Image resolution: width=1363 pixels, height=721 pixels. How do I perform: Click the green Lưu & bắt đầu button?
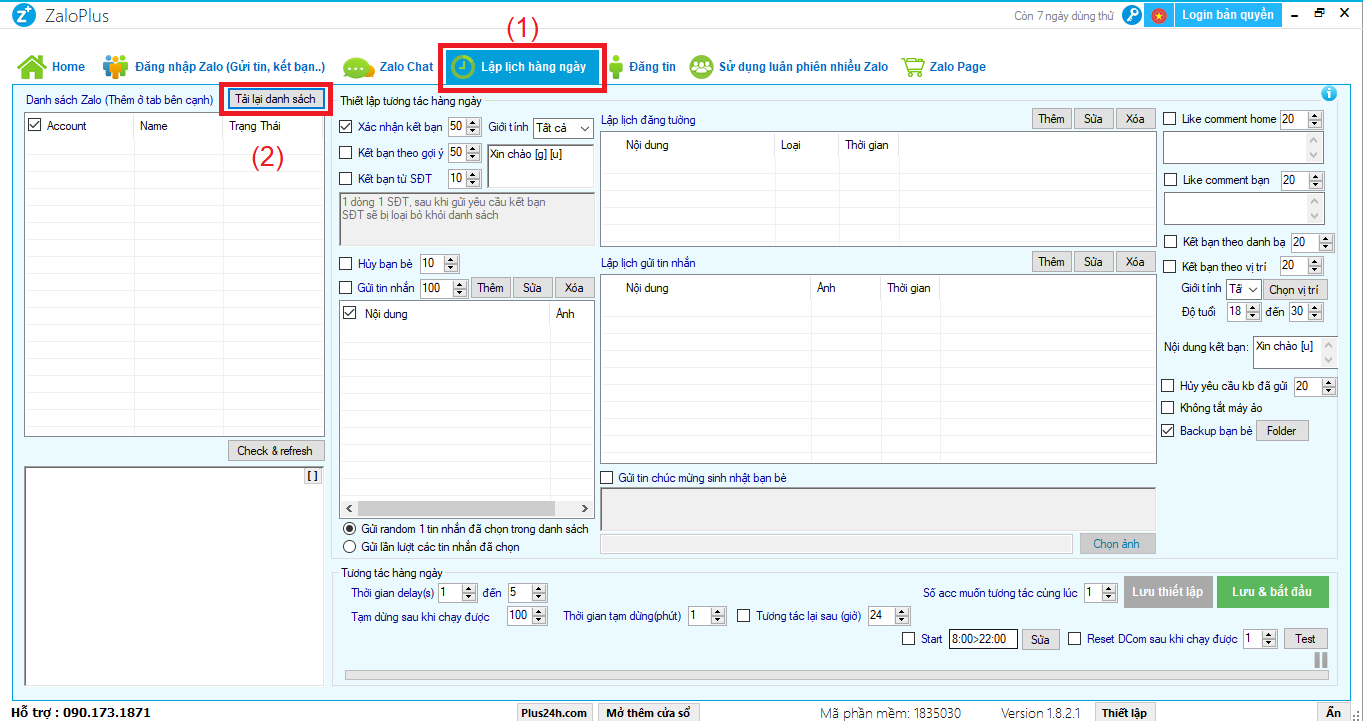pyautogui.click(x=1272, y=591)
